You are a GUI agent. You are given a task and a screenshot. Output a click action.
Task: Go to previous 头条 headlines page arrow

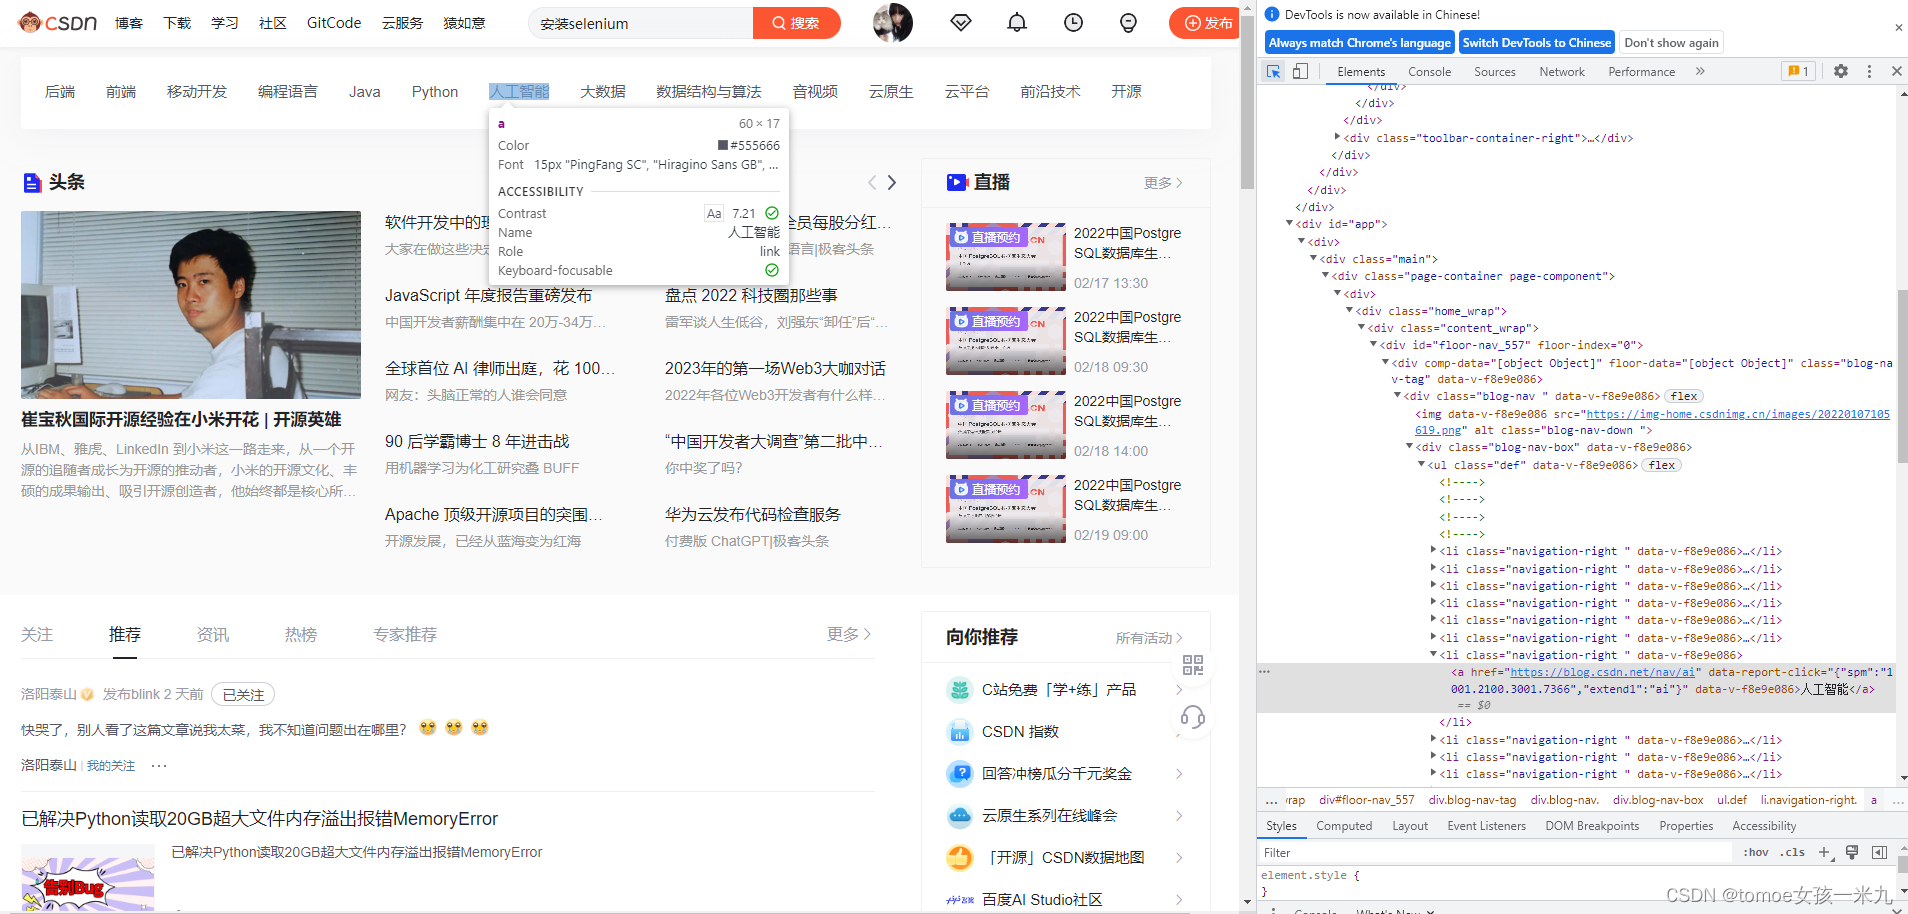[872, 182]
